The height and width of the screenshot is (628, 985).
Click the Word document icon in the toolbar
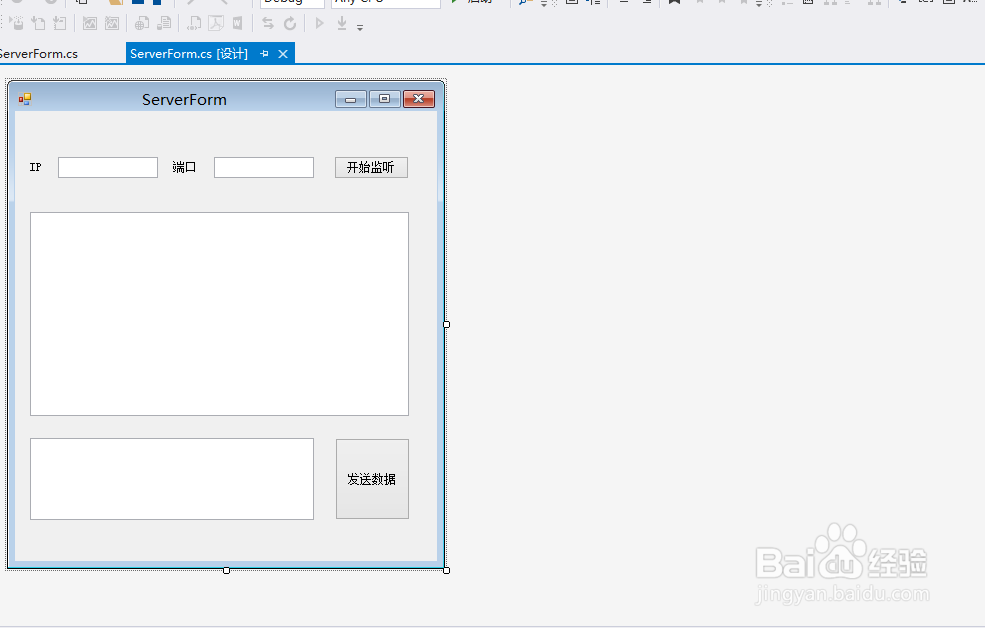click(237, 24)
